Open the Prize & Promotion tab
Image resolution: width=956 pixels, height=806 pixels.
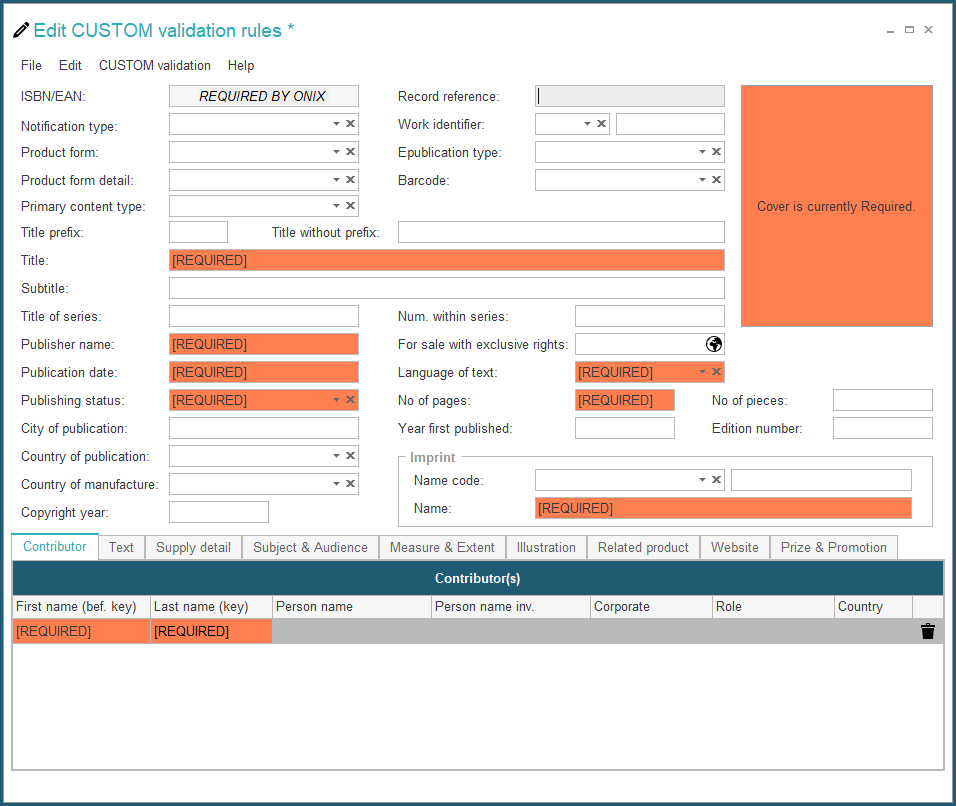833,547
